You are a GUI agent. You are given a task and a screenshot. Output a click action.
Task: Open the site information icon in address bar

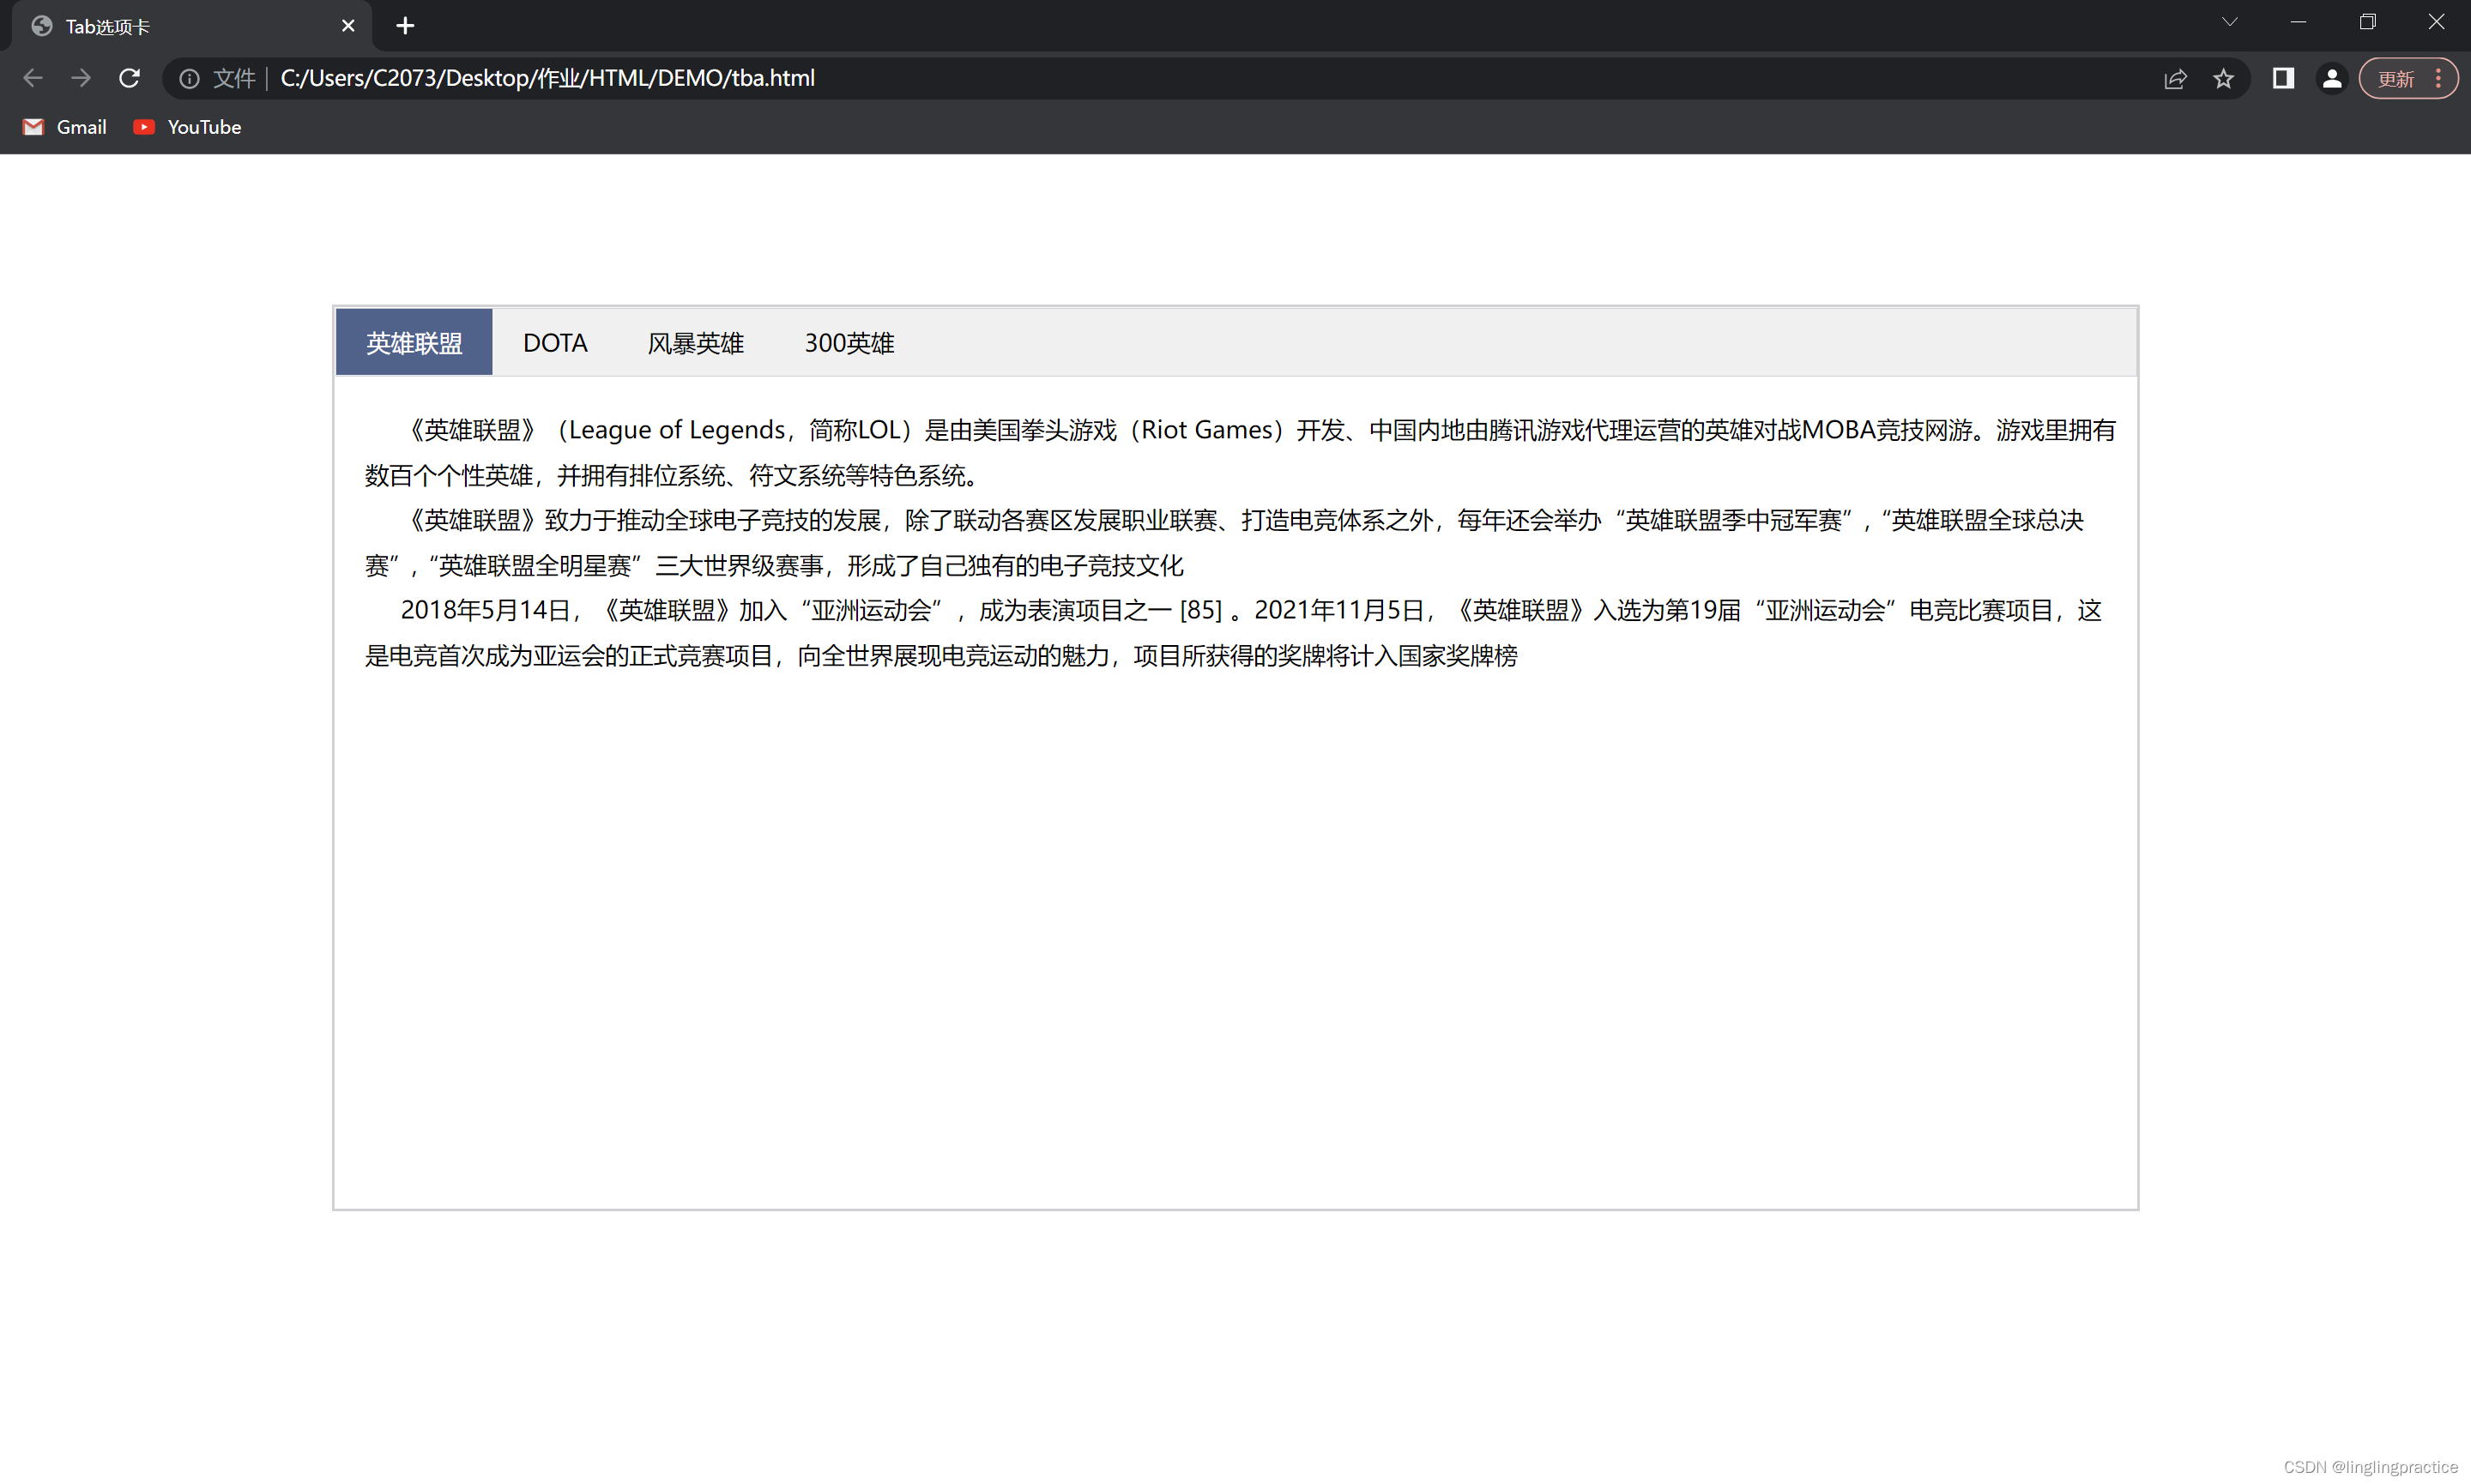(189, 78)
